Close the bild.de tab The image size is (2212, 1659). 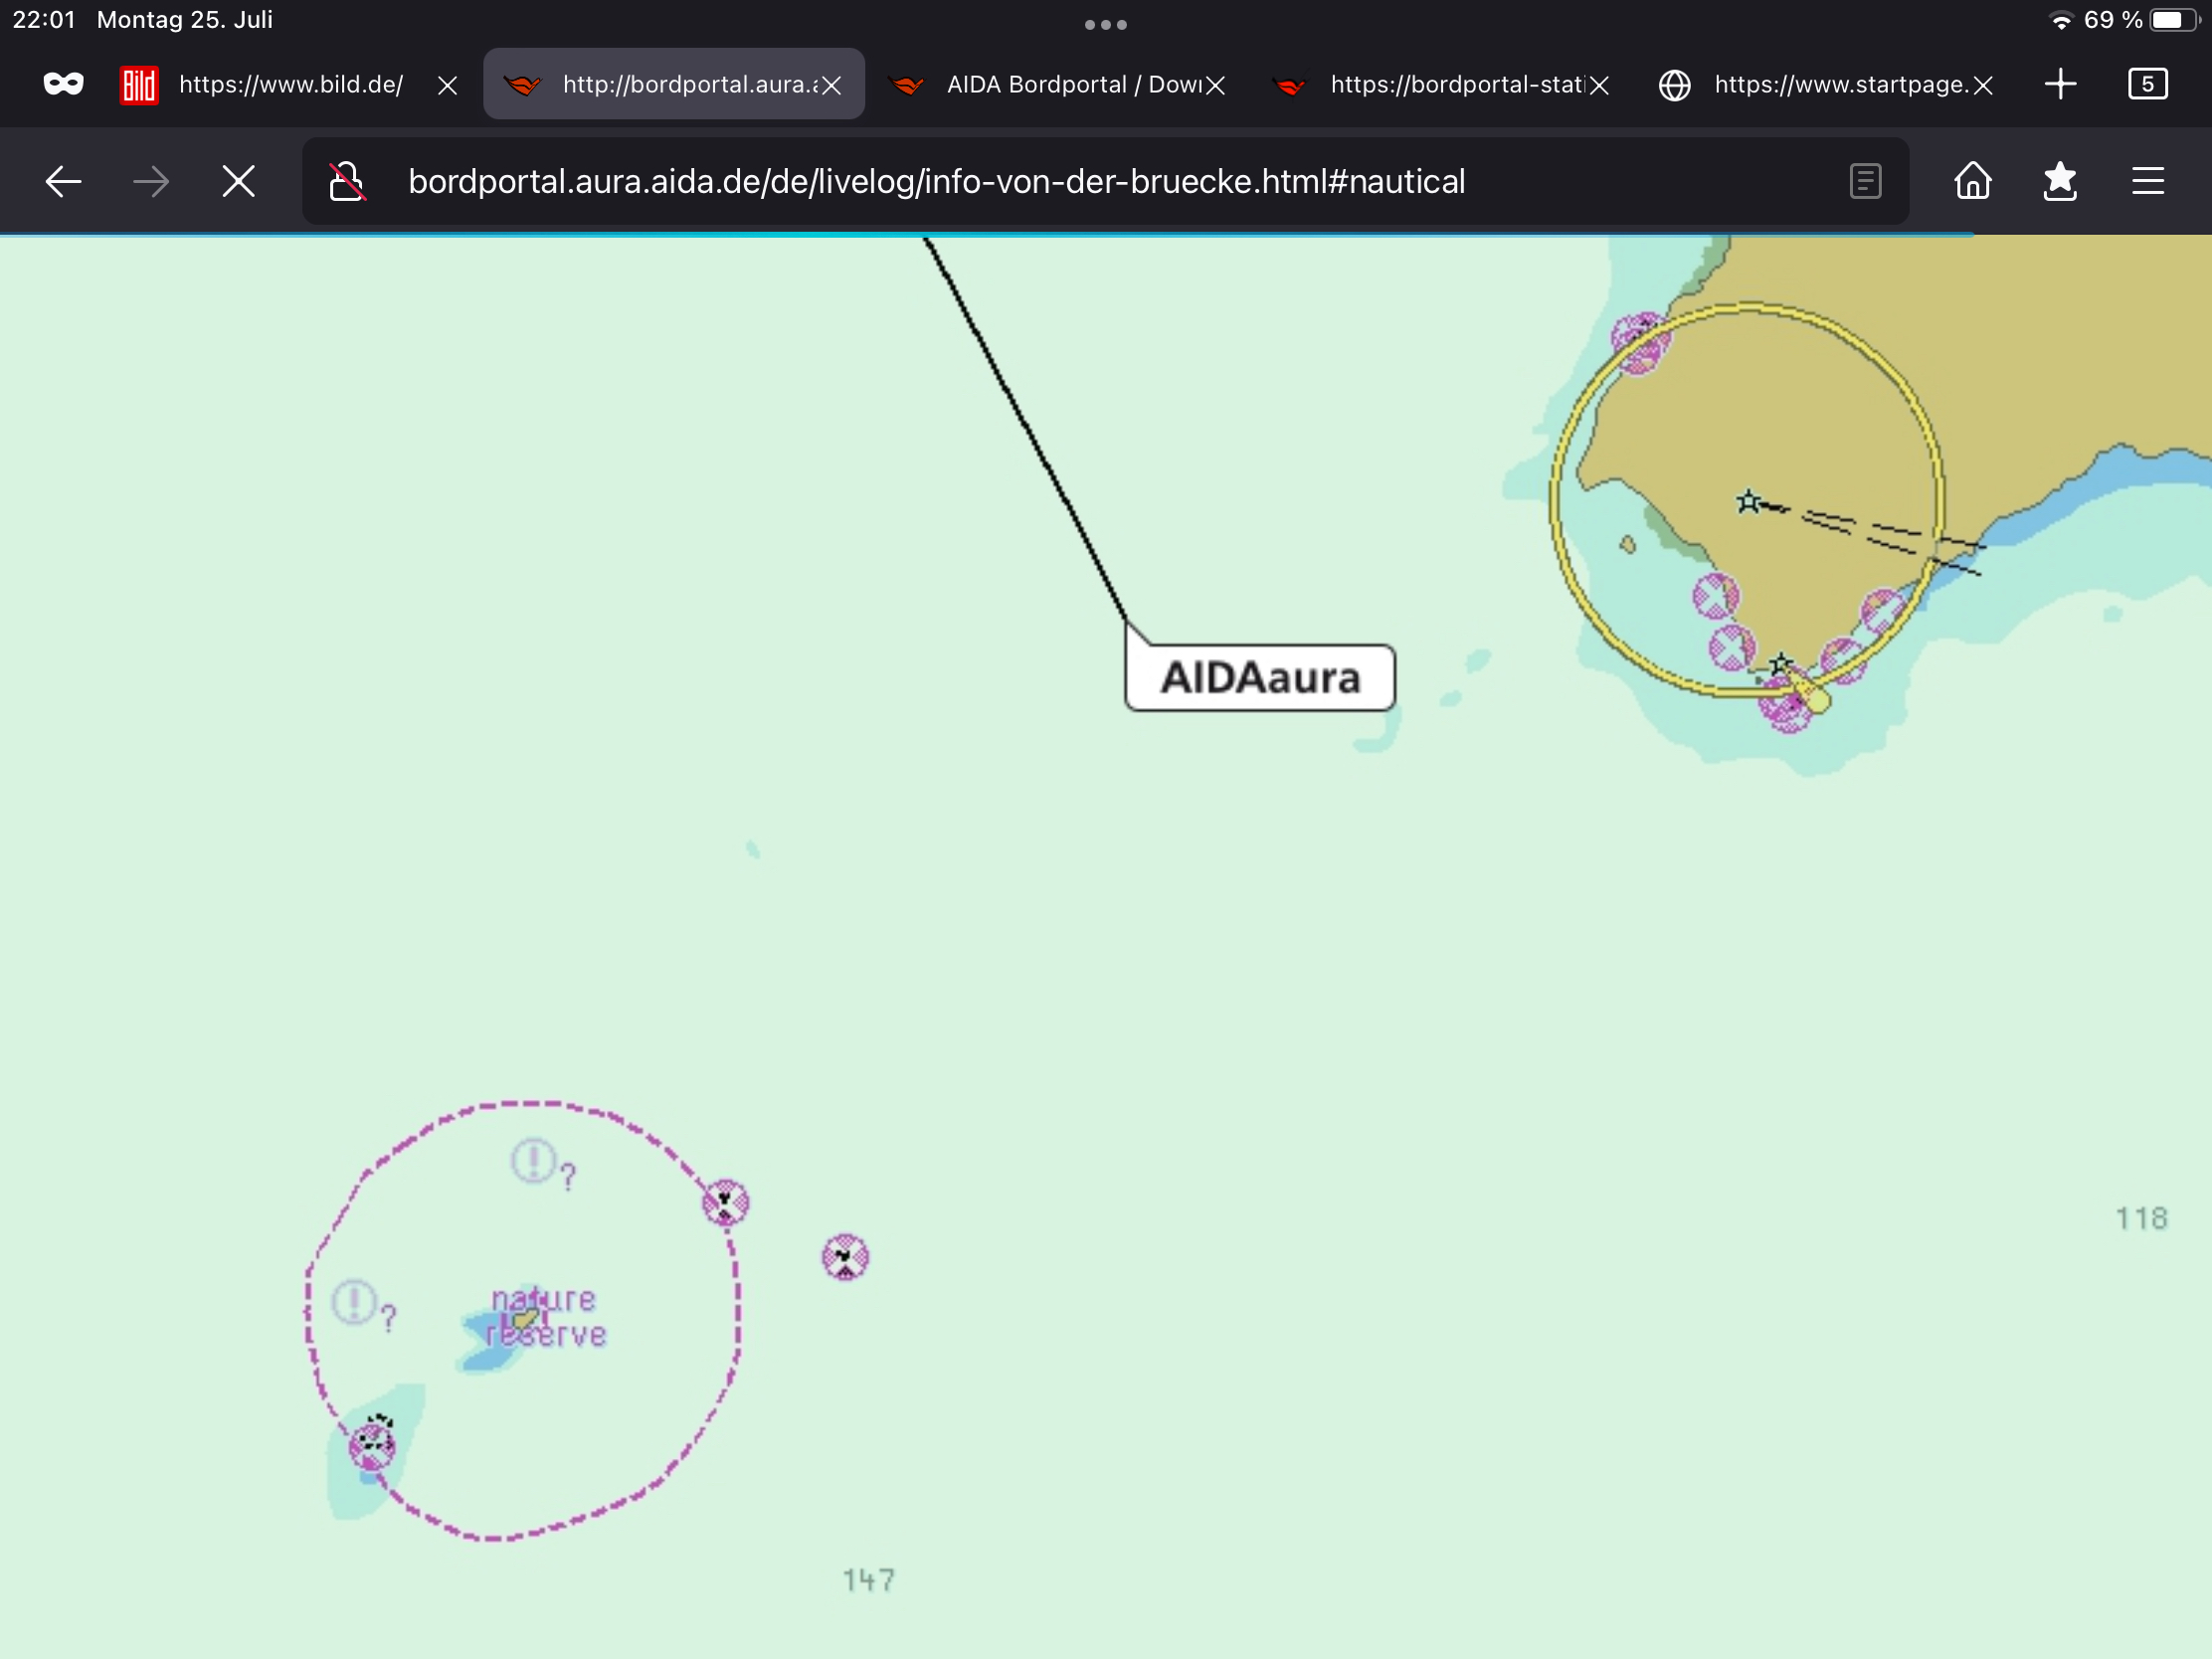pyautogui.click(x=447, y=85)
